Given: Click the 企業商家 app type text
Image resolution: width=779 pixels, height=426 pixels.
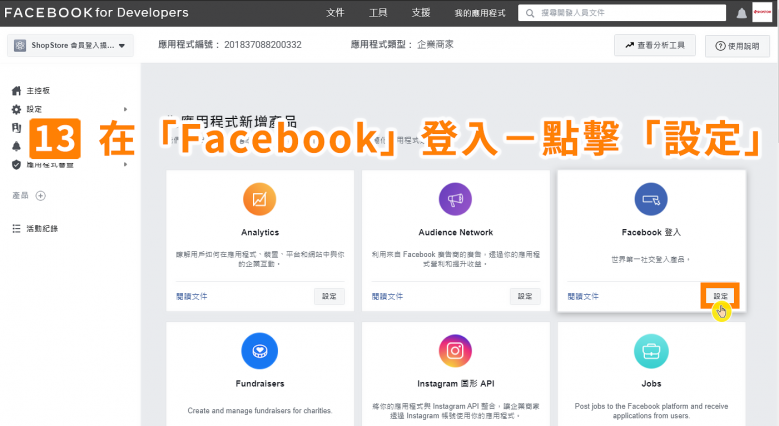Looking at the screenshot, I should coord(435,45).
